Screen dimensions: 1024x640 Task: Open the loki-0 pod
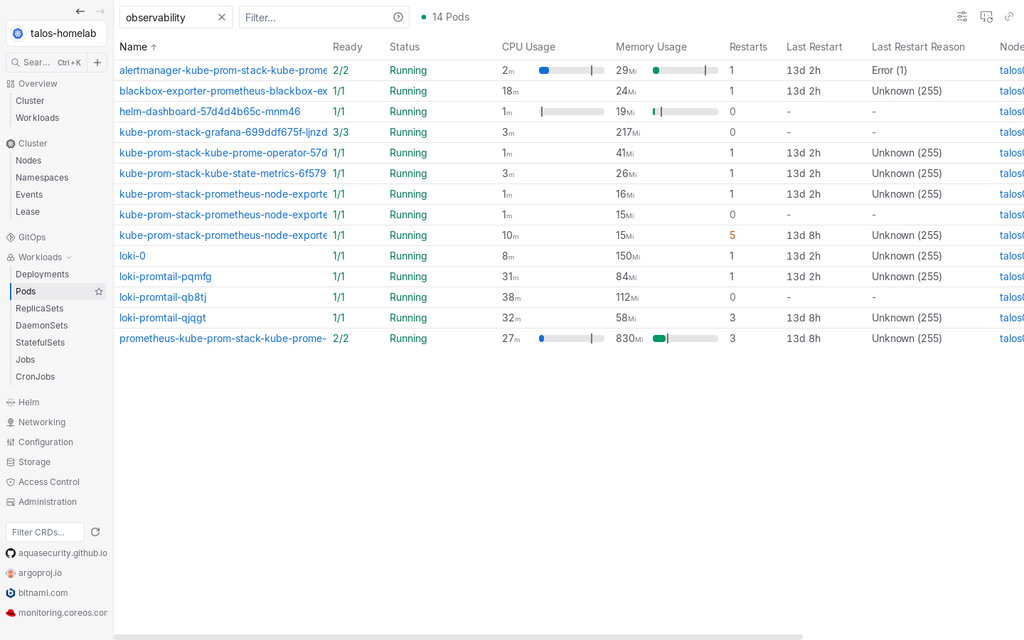133,256
